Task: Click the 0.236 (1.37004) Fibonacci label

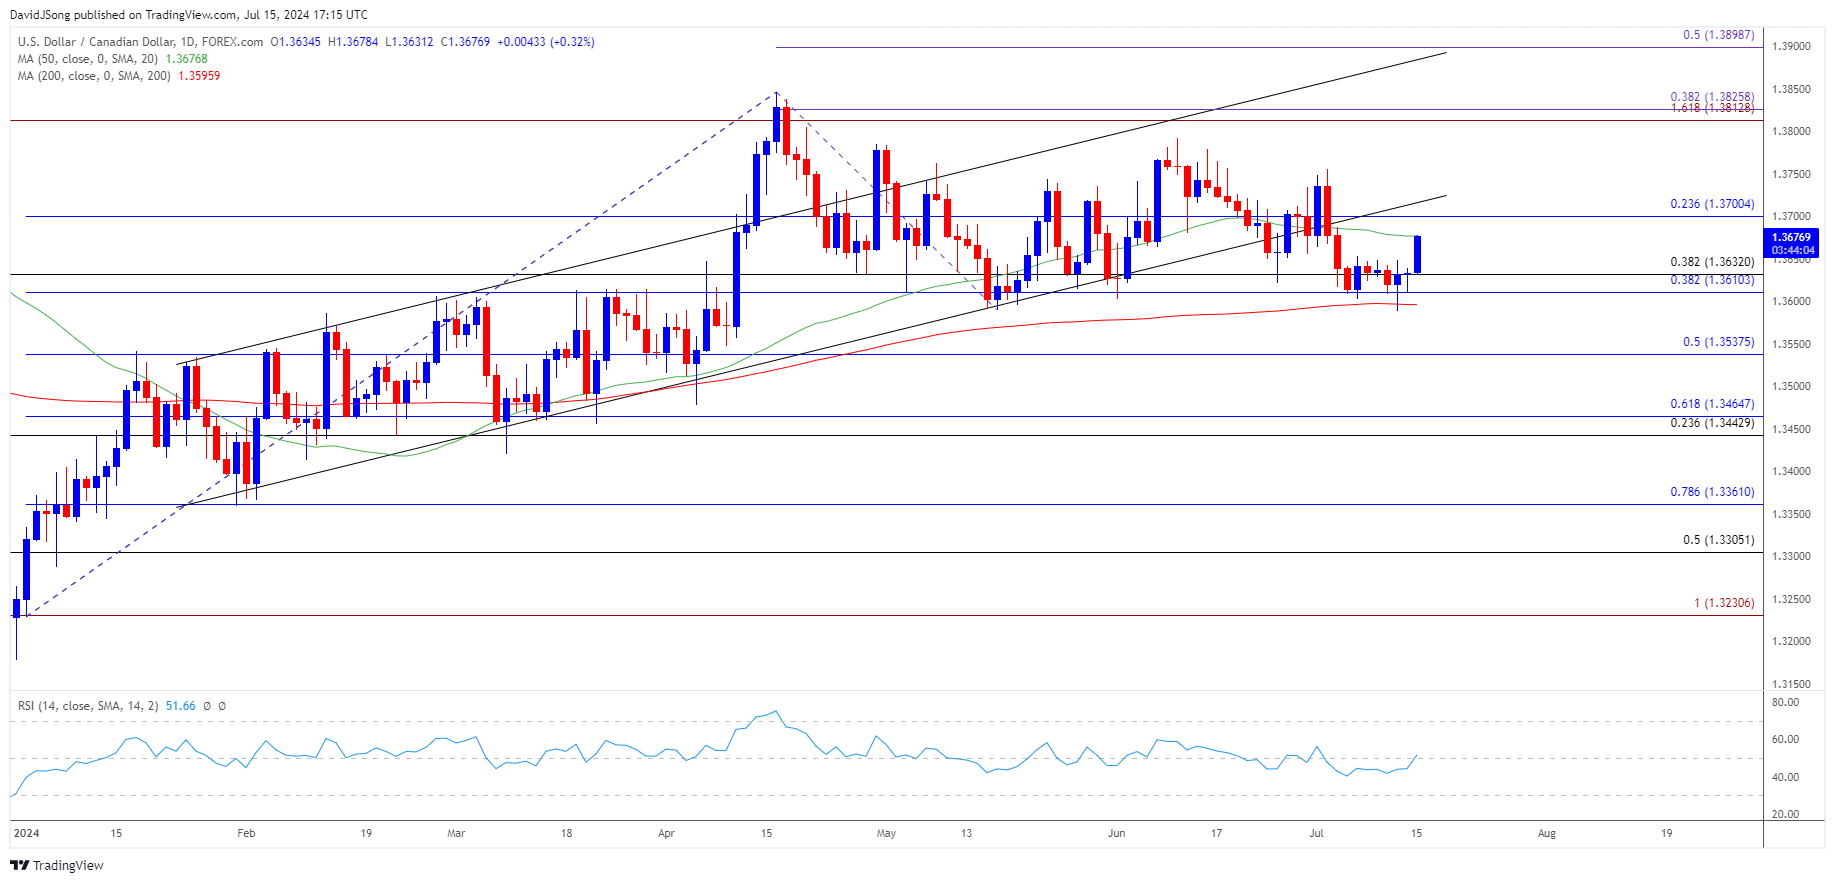Action: [x=1712, y=204]
